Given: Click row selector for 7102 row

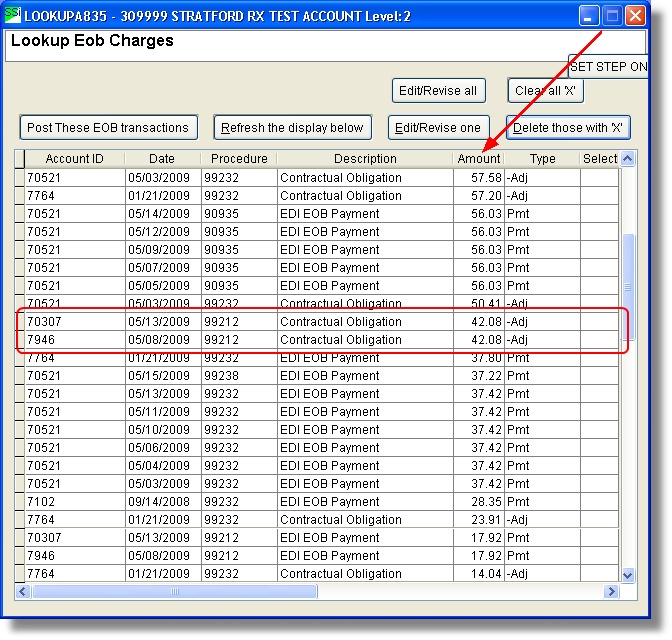Looking at the screenshot, I should click(20, 502).
